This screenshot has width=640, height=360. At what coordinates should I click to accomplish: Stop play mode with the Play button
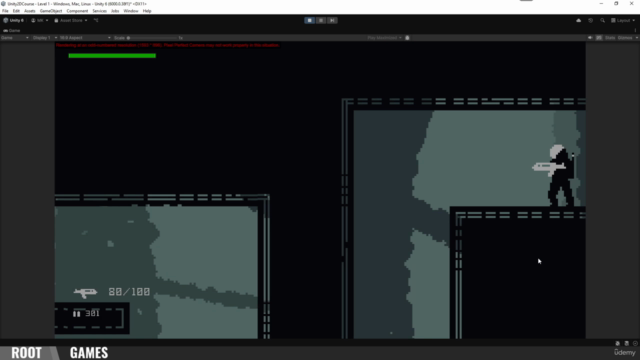pyautogui.click(x=309, y=20)
